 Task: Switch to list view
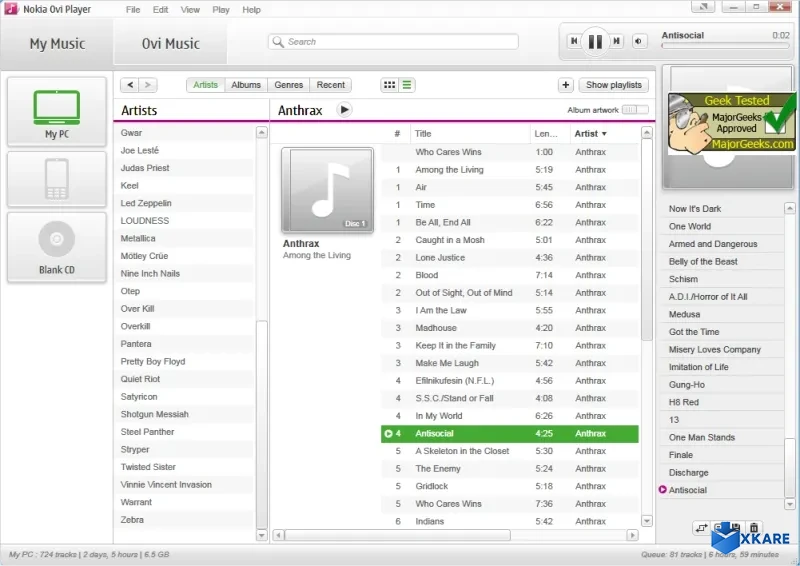tap(407, 85)
